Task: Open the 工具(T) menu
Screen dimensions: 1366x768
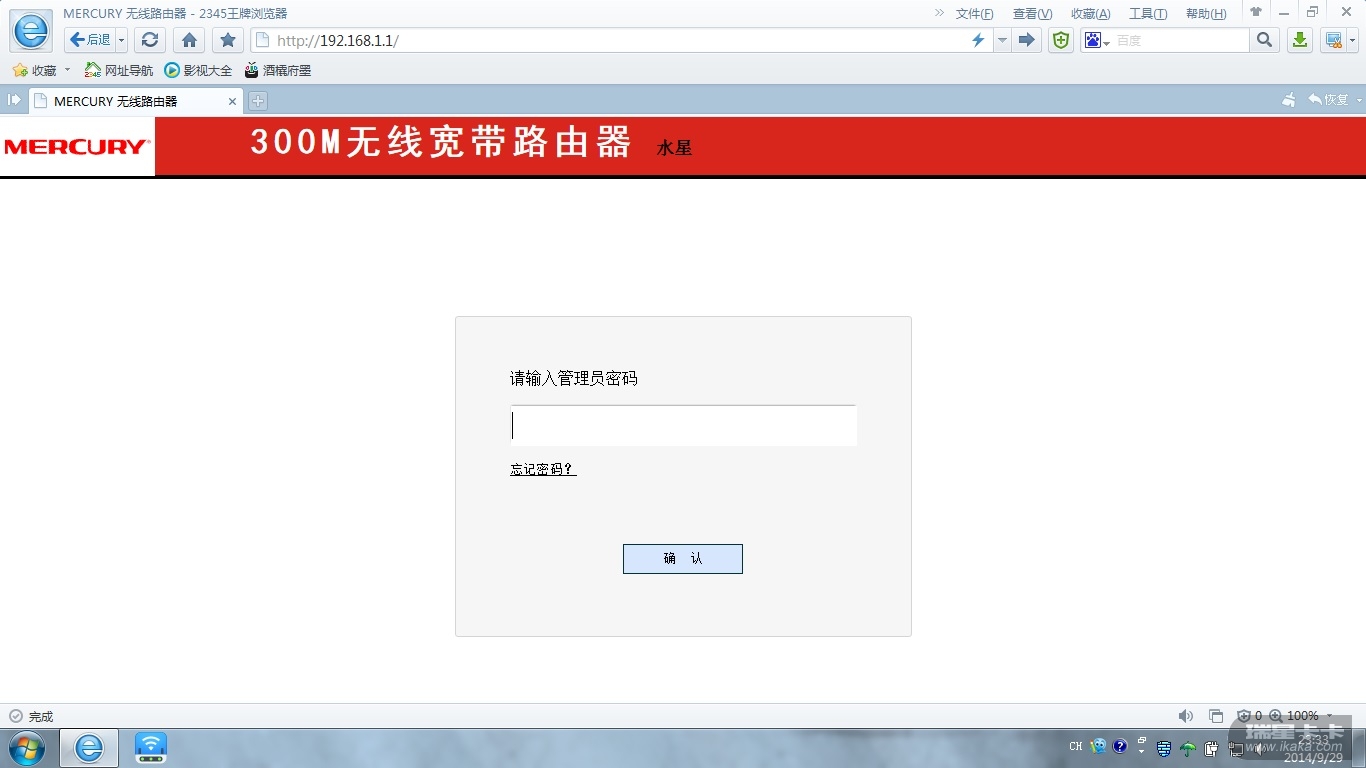Action: 1148,14
